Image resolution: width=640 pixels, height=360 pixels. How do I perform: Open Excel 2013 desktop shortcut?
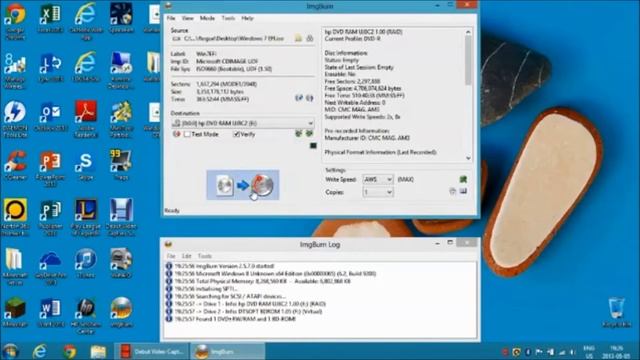(x=50, y=19)
